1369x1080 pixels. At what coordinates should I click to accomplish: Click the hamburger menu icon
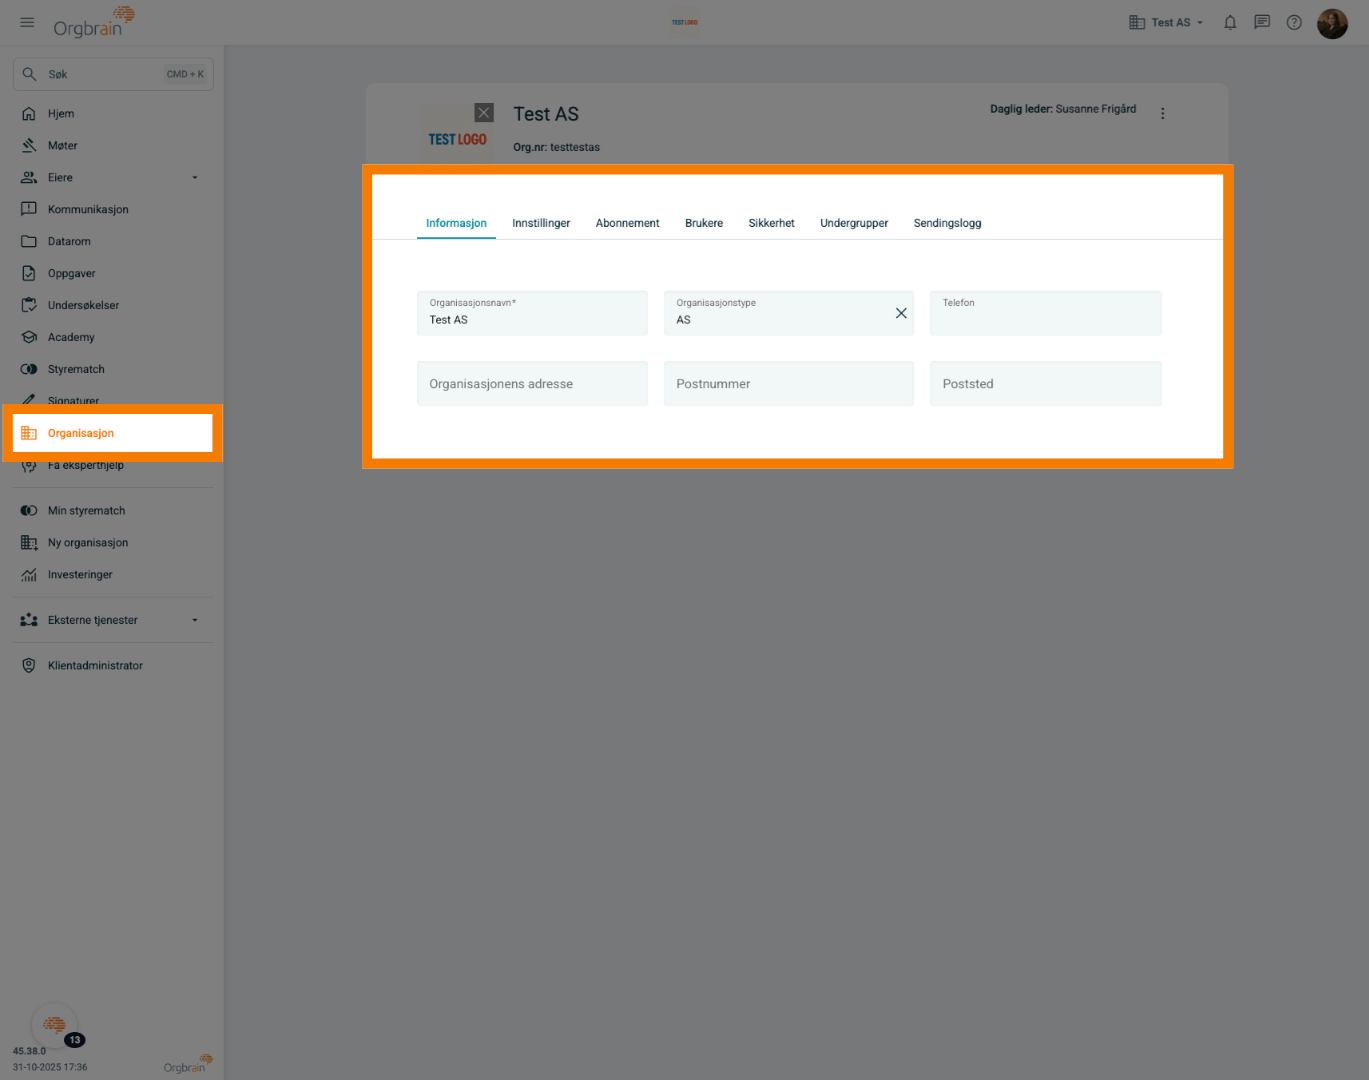(x=27, y=22)
